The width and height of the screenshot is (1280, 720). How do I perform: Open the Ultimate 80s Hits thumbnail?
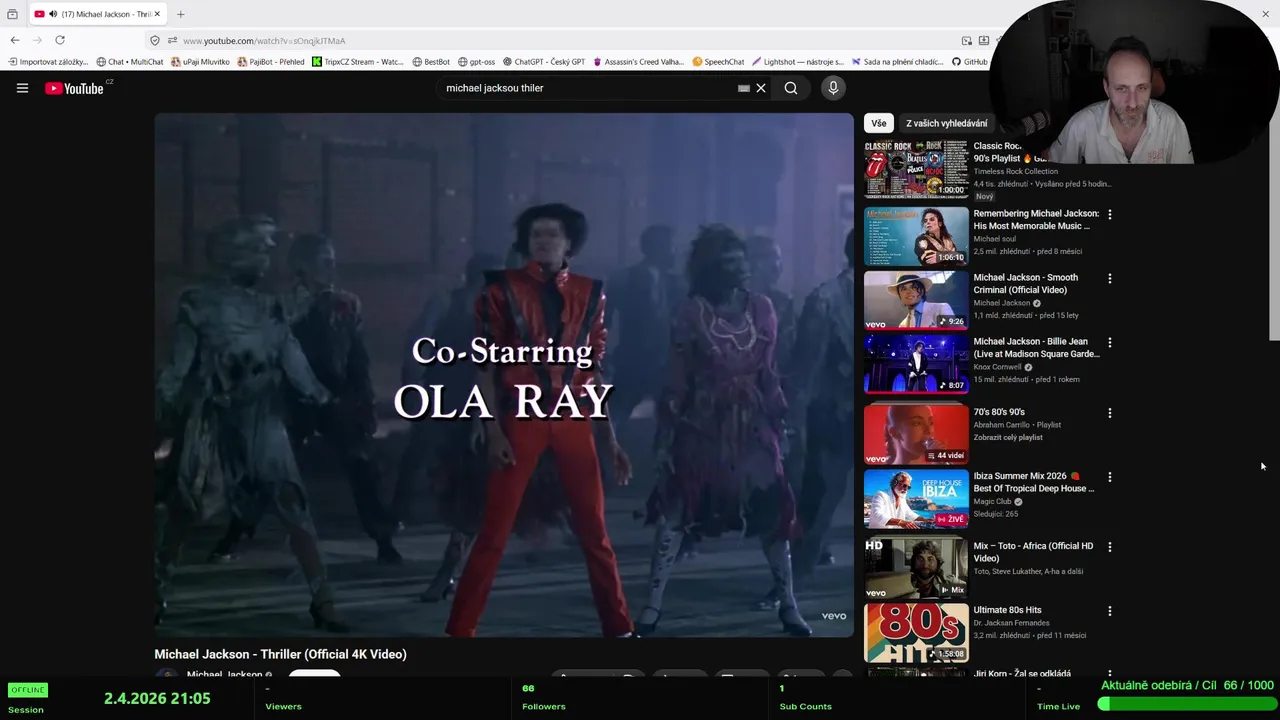tap(916, 632)
